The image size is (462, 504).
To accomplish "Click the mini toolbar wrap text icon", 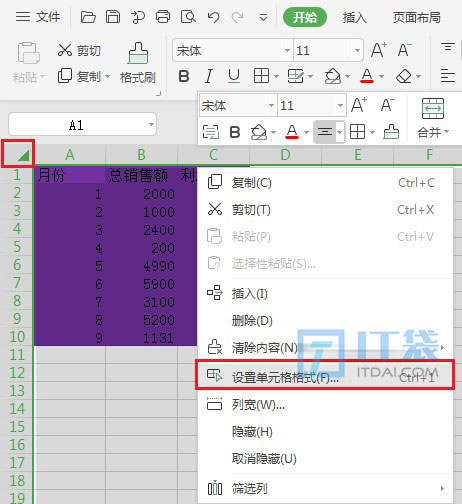I will 211,132.
